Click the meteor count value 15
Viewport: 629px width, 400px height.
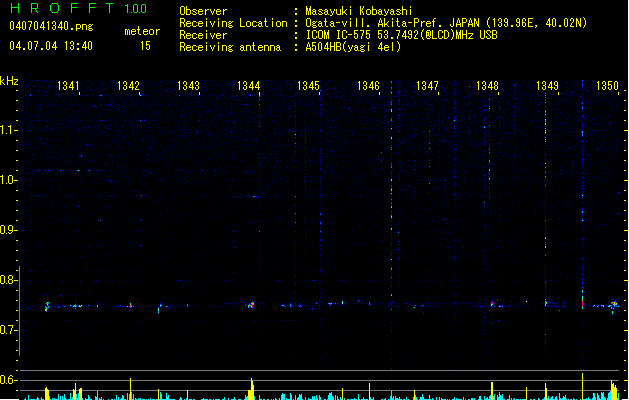[x=145, y=46]
